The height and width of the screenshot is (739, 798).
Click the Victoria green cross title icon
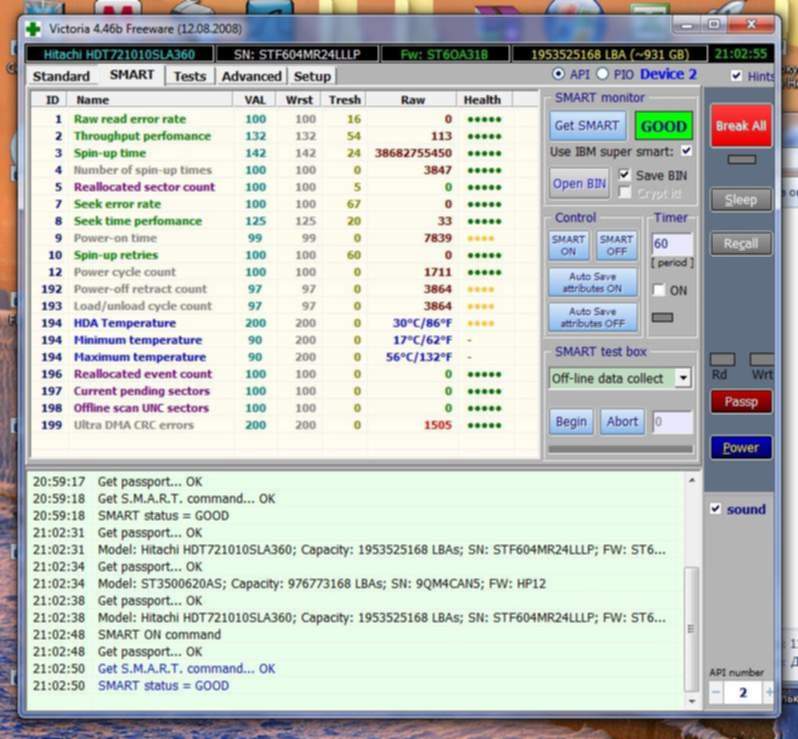pyautogui.click(x=34, y=29)
